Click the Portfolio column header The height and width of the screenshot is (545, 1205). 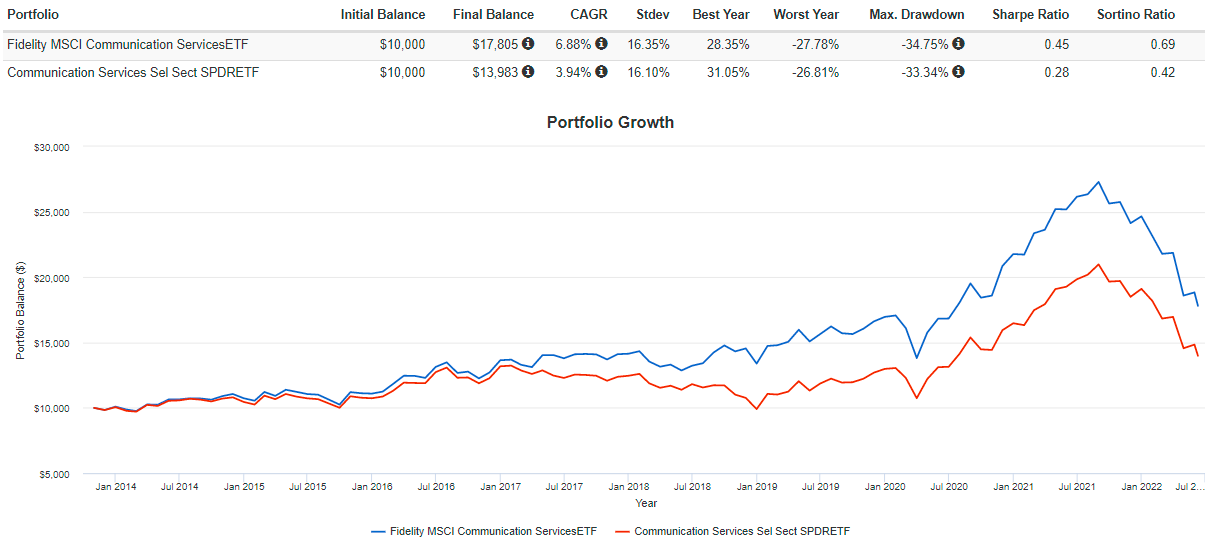coord(33,15)
